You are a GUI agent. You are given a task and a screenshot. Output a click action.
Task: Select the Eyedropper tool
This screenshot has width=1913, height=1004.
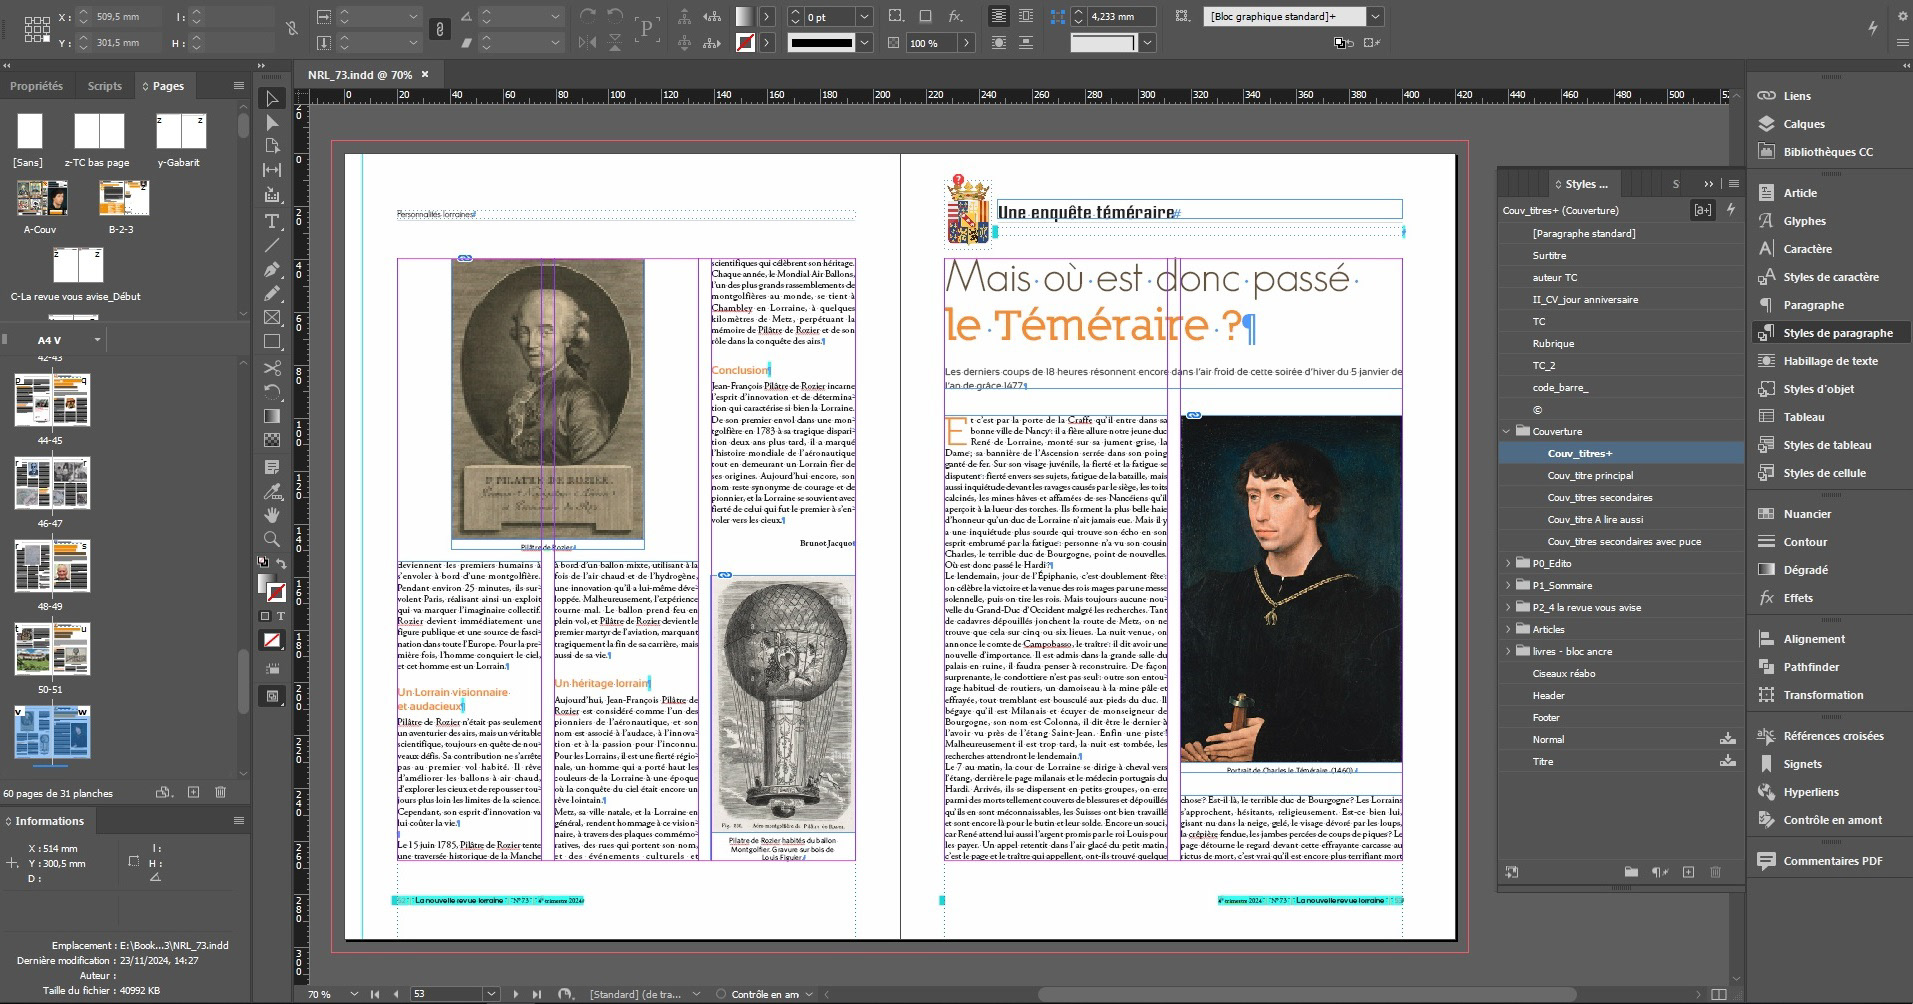pos(272,491)
